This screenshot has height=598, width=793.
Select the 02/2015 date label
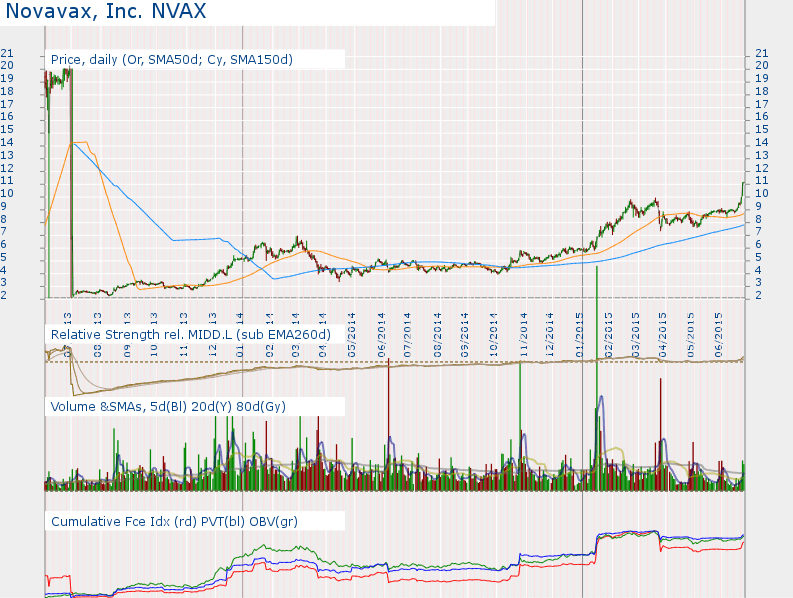[x=608, y=335]
